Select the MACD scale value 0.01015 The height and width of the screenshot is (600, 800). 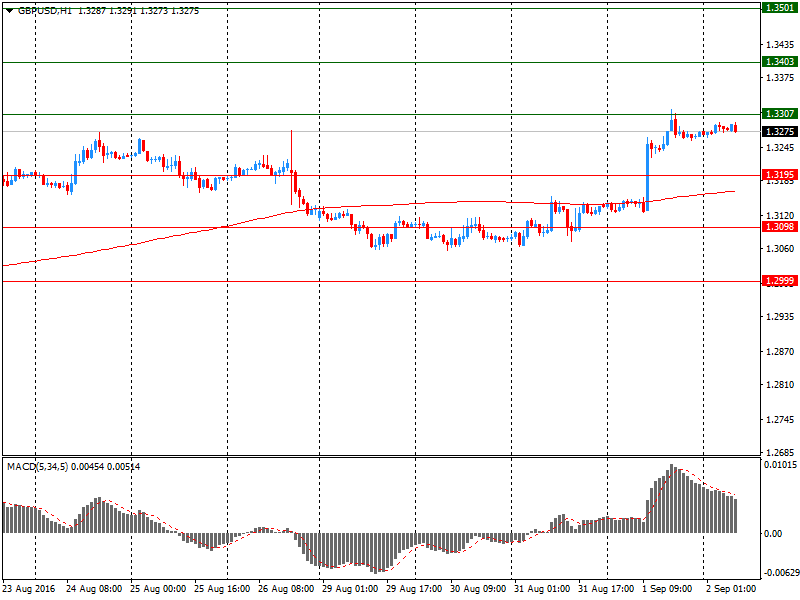point(780,465)
